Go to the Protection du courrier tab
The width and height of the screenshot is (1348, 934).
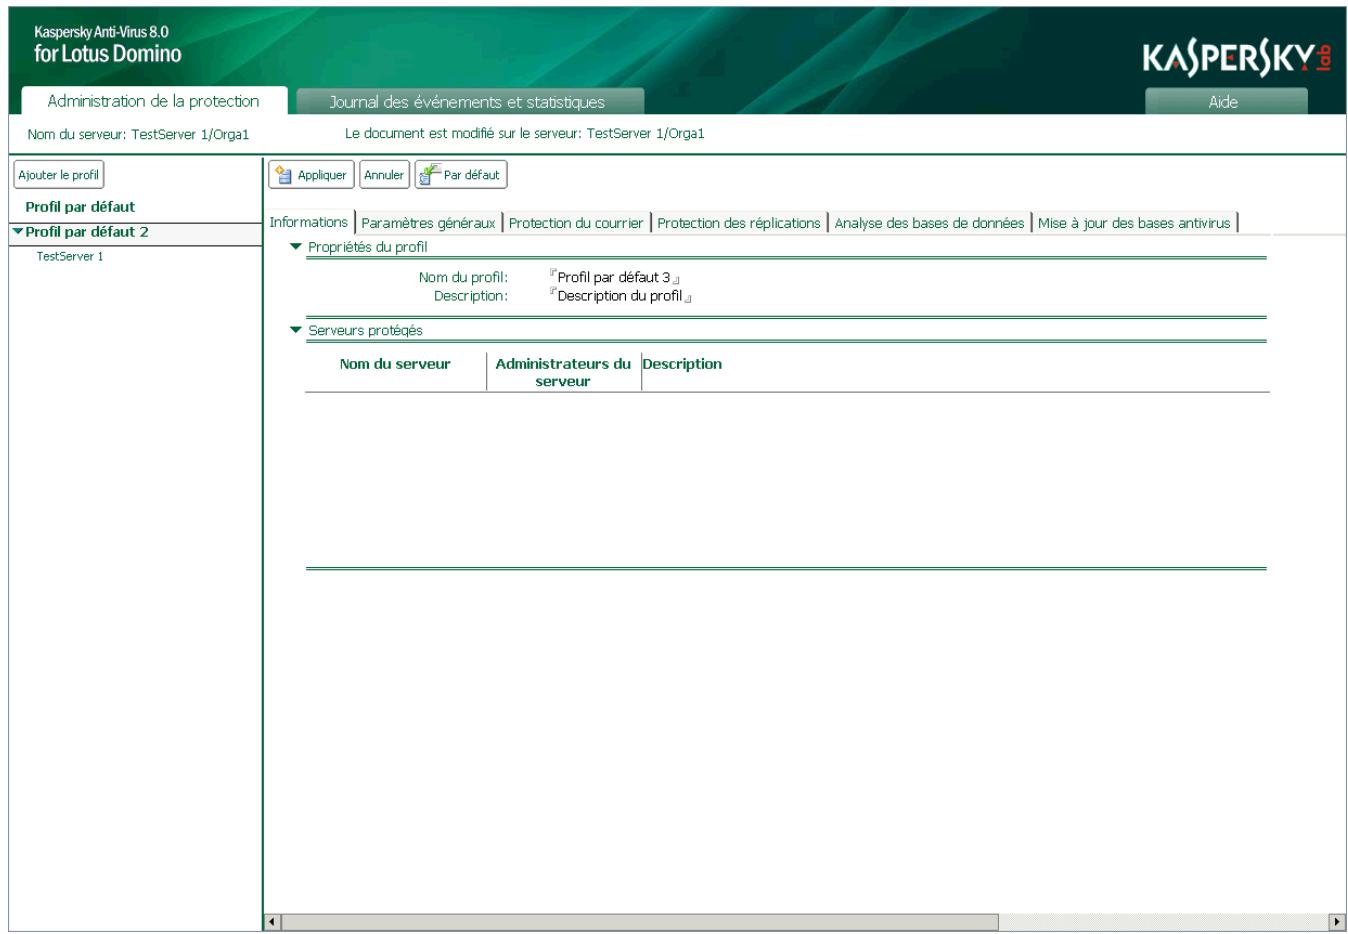pyautogui.click(x=576, y=223)
